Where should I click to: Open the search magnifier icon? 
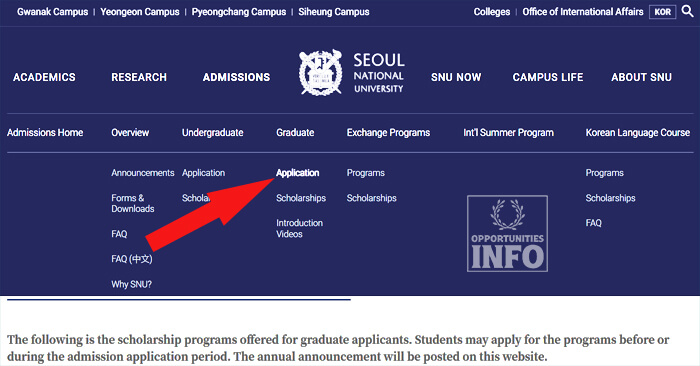[x=688, y=11]
